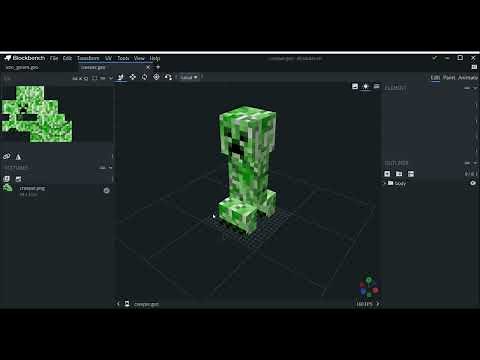Click the triangle icon below UV editor
The height and width of the screenshot is (360, 480).
[18, 157]
